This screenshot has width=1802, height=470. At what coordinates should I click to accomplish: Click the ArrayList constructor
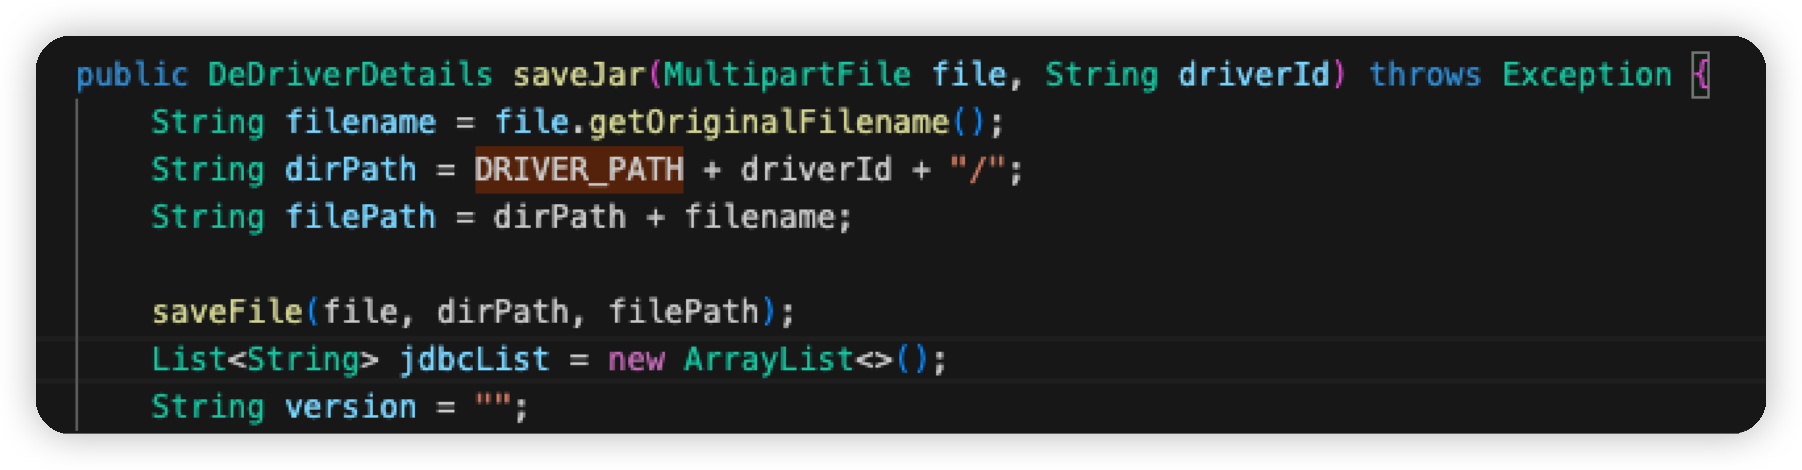click(x=769, y=358)
